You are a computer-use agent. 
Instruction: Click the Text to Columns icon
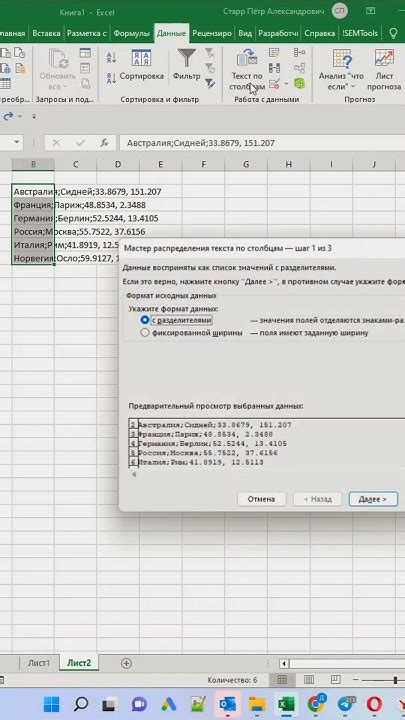tap(247, 58)
